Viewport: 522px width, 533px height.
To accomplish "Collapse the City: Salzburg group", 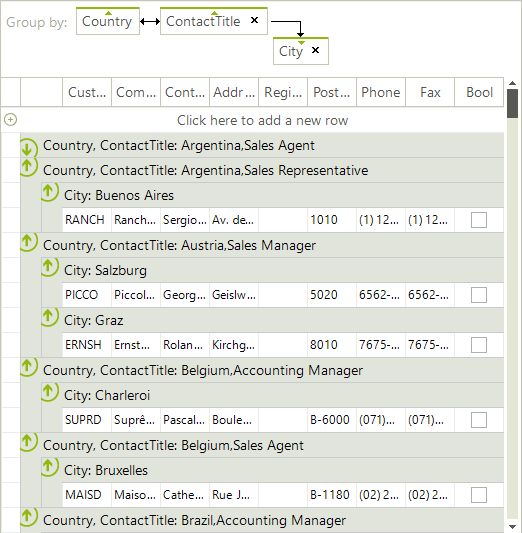I will click(49, 267).
